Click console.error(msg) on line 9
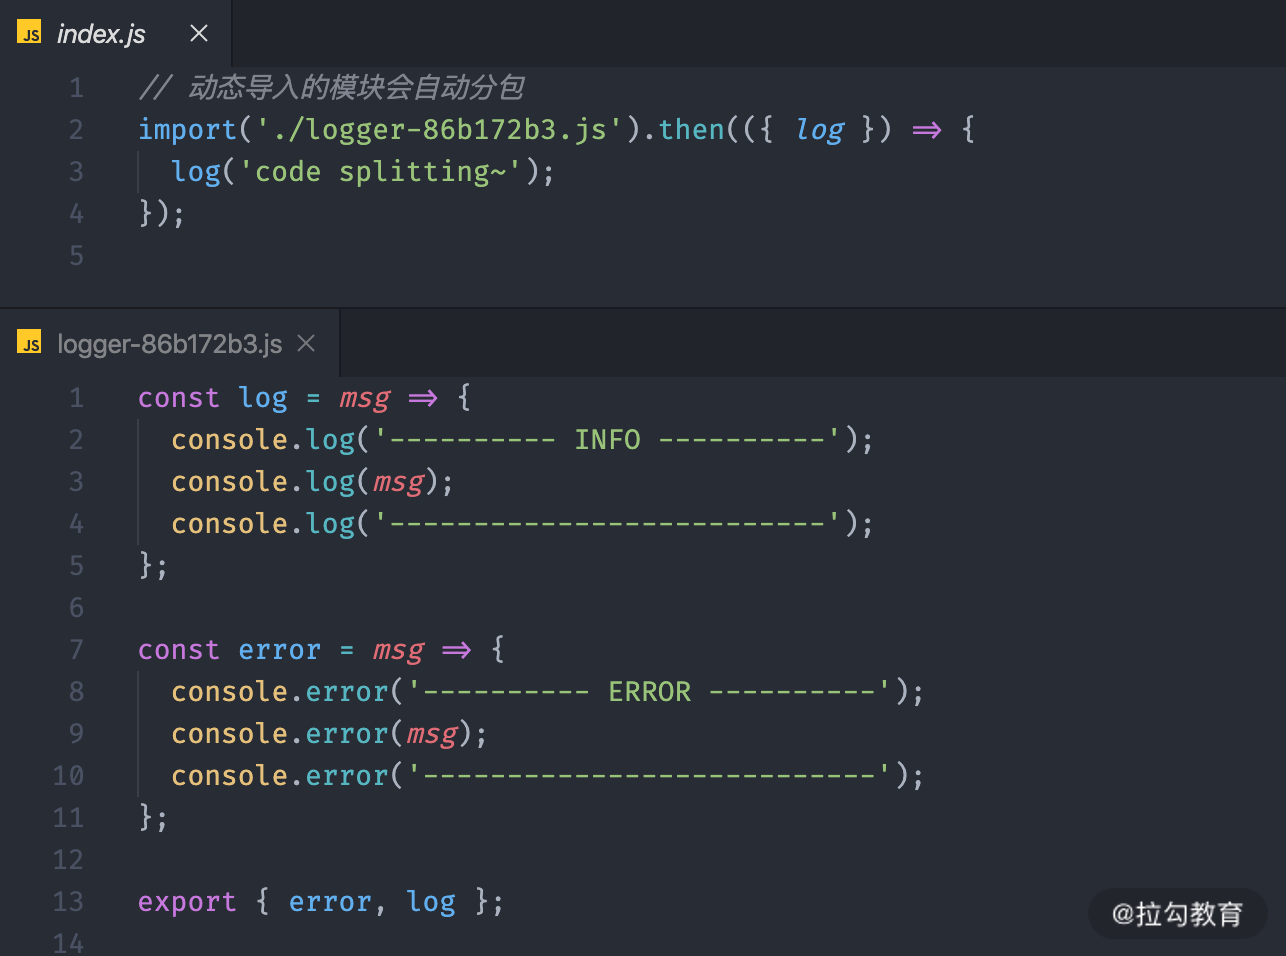This screenshot has width=1286, height=956. [x=329, y=734]
